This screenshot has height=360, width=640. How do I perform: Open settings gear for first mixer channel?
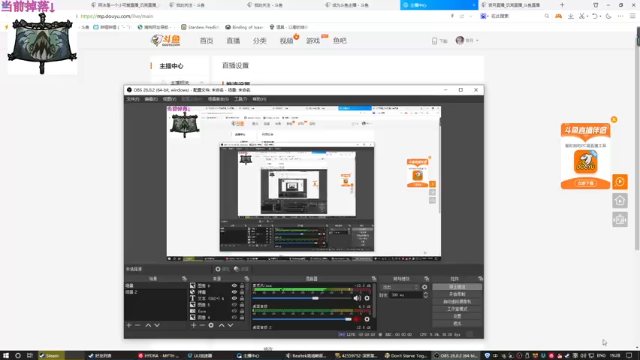(367, 298)
